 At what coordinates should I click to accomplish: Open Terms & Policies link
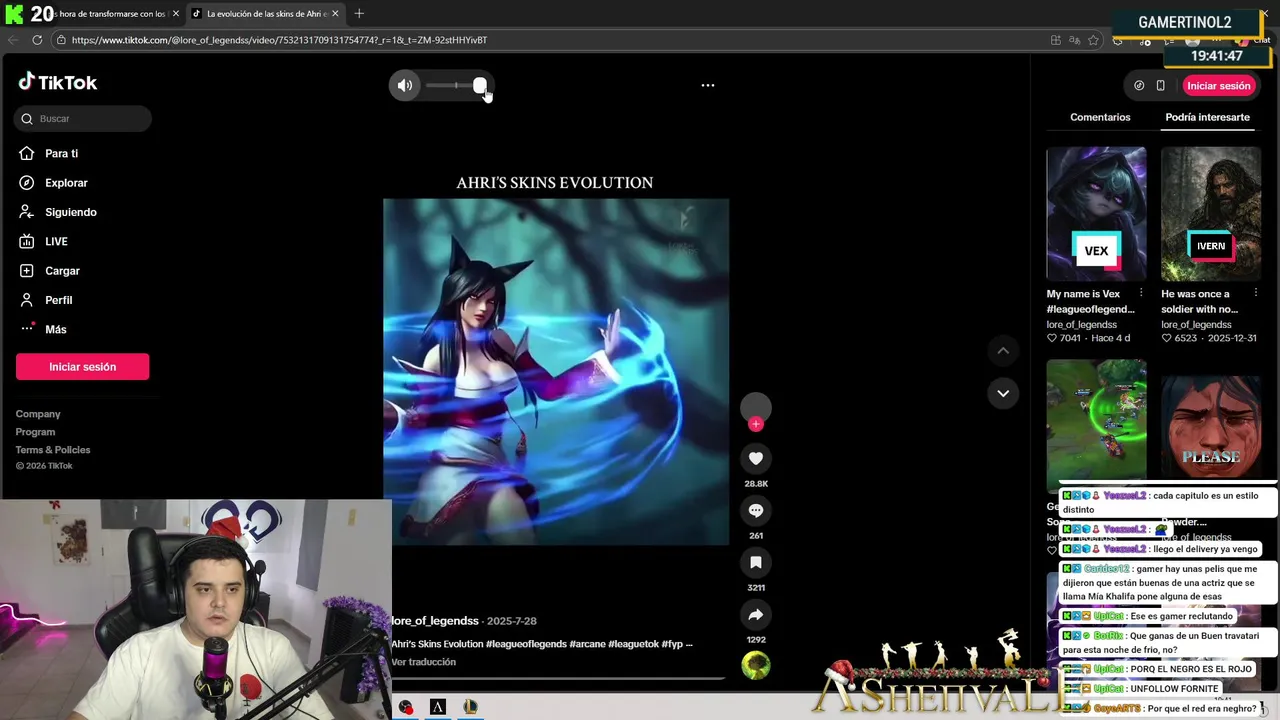click(53, 450)
